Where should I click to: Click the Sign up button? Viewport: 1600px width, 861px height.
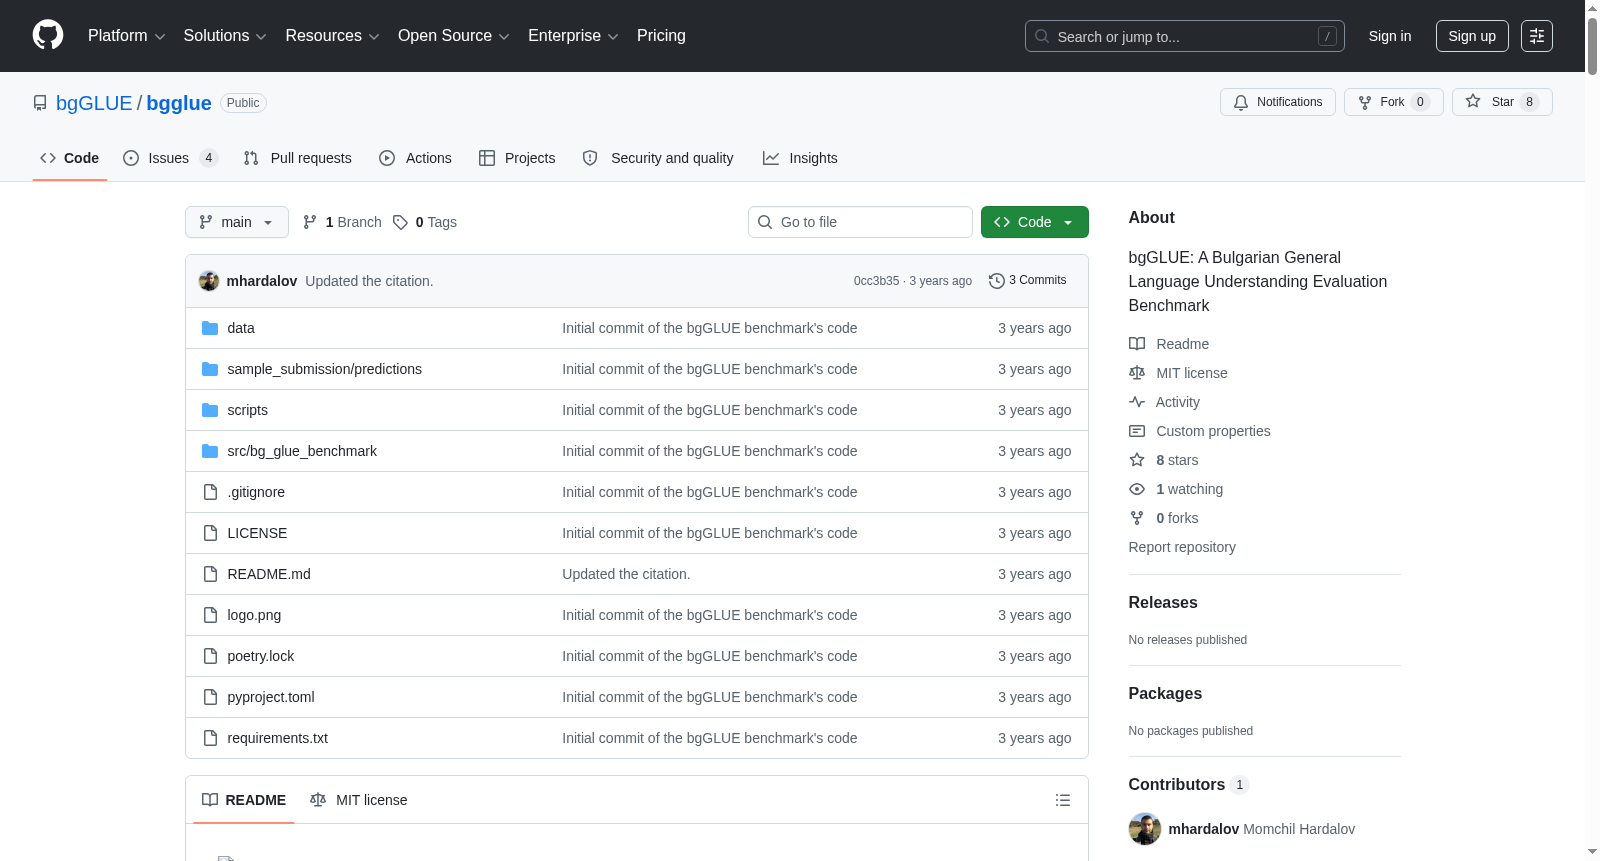[x=1472, y=36]
